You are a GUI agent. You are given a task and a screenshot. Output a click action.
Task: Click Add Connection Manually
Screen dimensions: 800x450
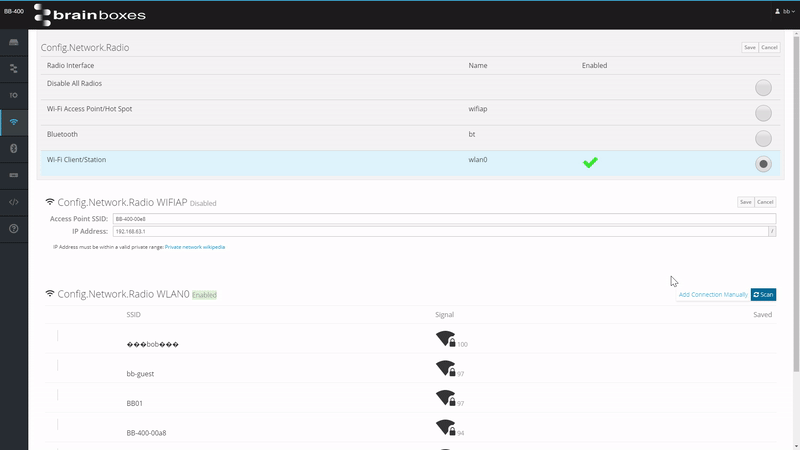[x=712, y=295]
